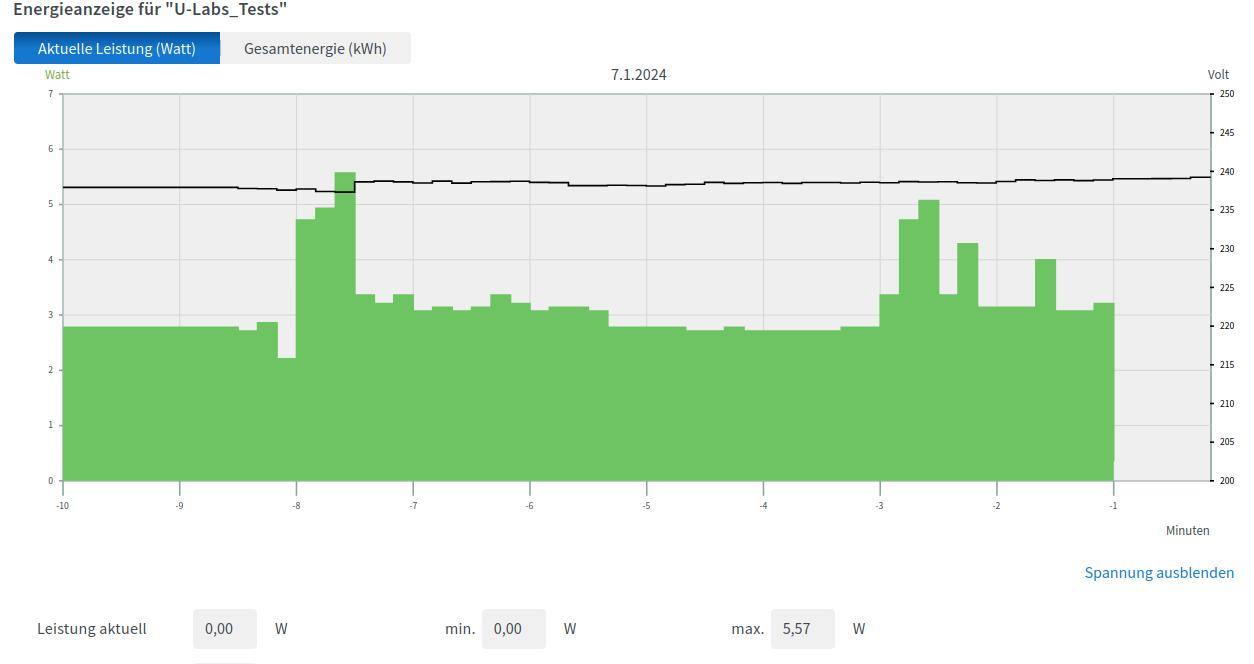Click the 7 tick on Watt axis
1254x664 pixels.
(50, 94)
